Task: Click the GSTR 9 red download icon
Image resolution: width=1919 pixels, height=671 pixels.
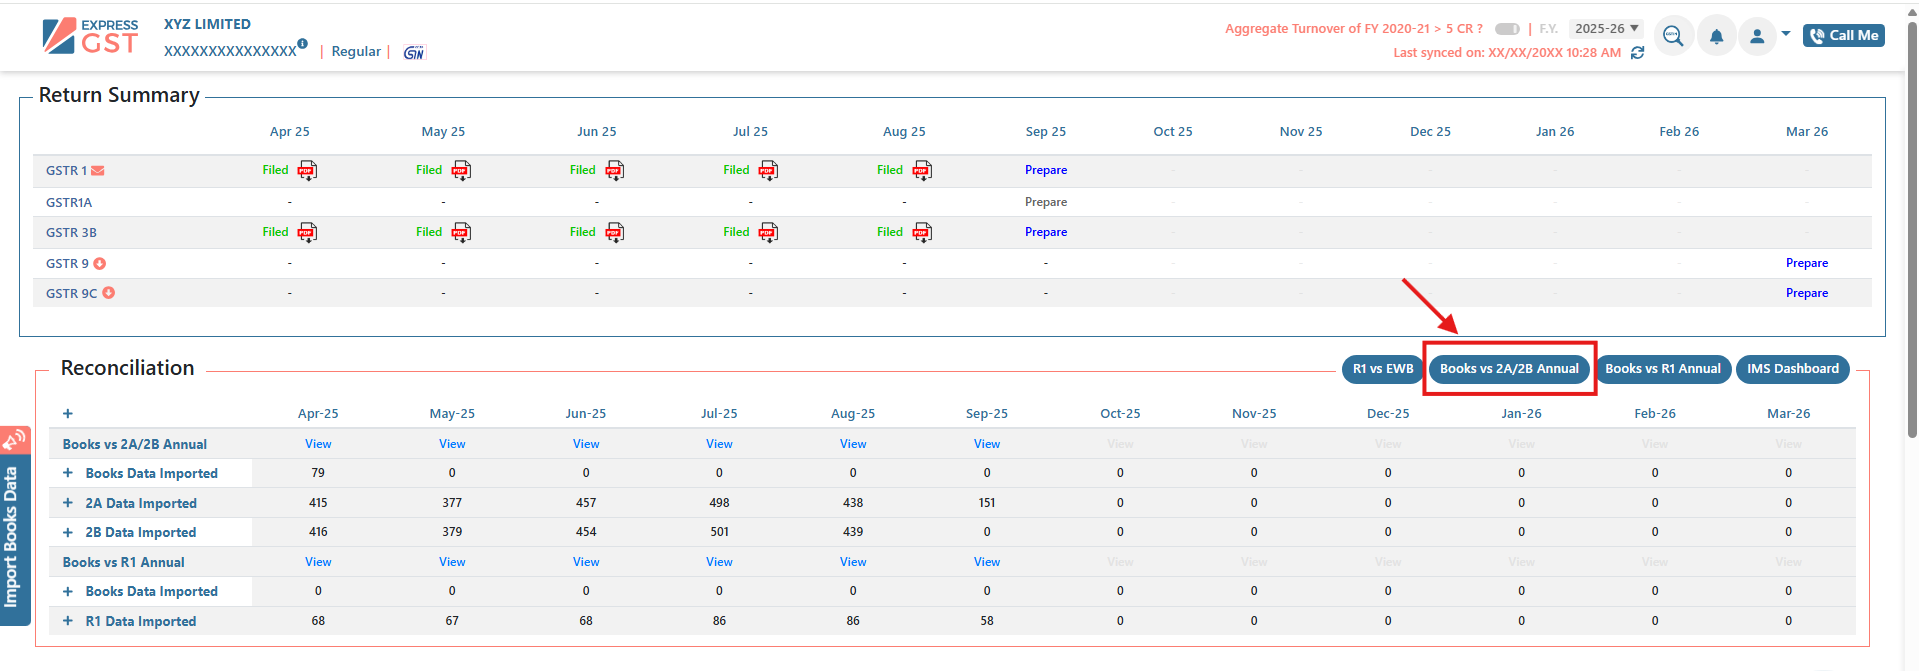Action: pyautogui.click(x=100, y=264)
